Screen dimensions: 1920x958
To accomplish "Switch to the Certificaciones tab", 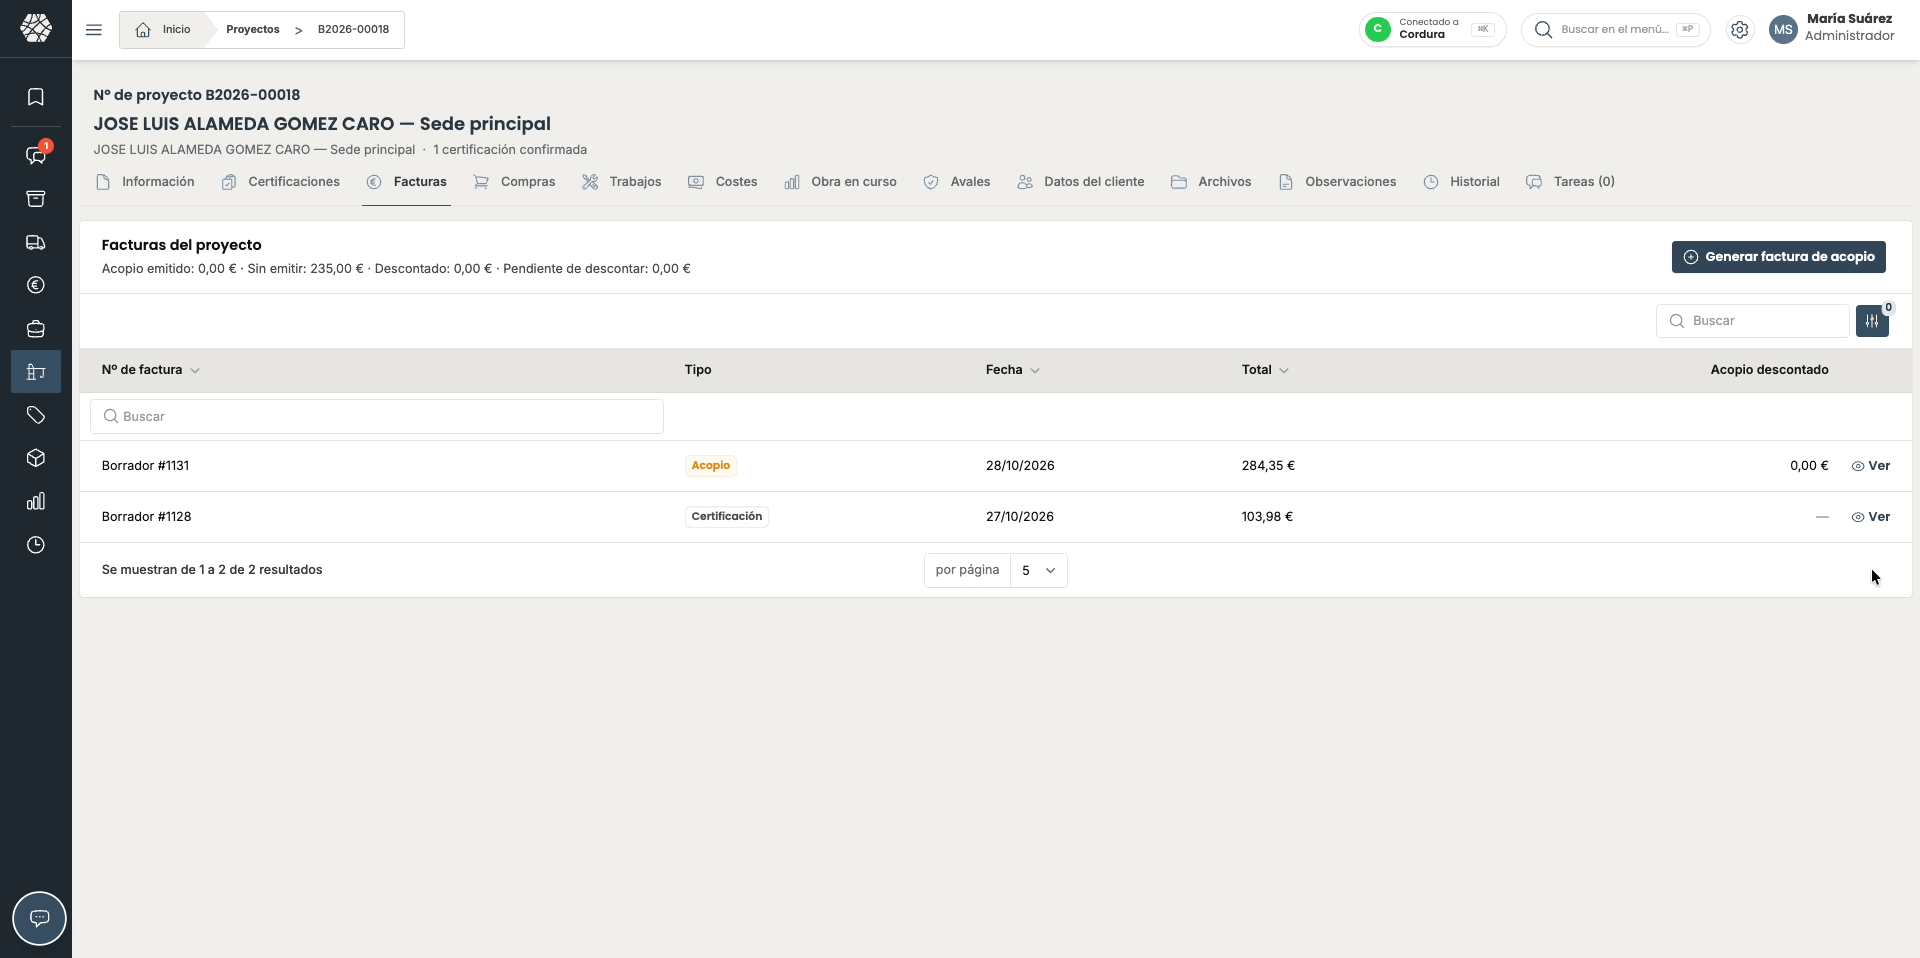I will click(281, 182).
